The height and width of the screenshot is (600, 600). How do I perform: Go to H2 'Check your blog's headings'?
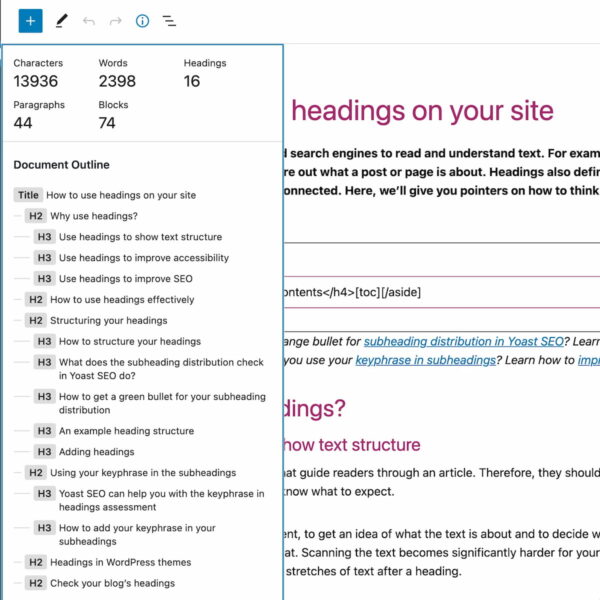100,583
